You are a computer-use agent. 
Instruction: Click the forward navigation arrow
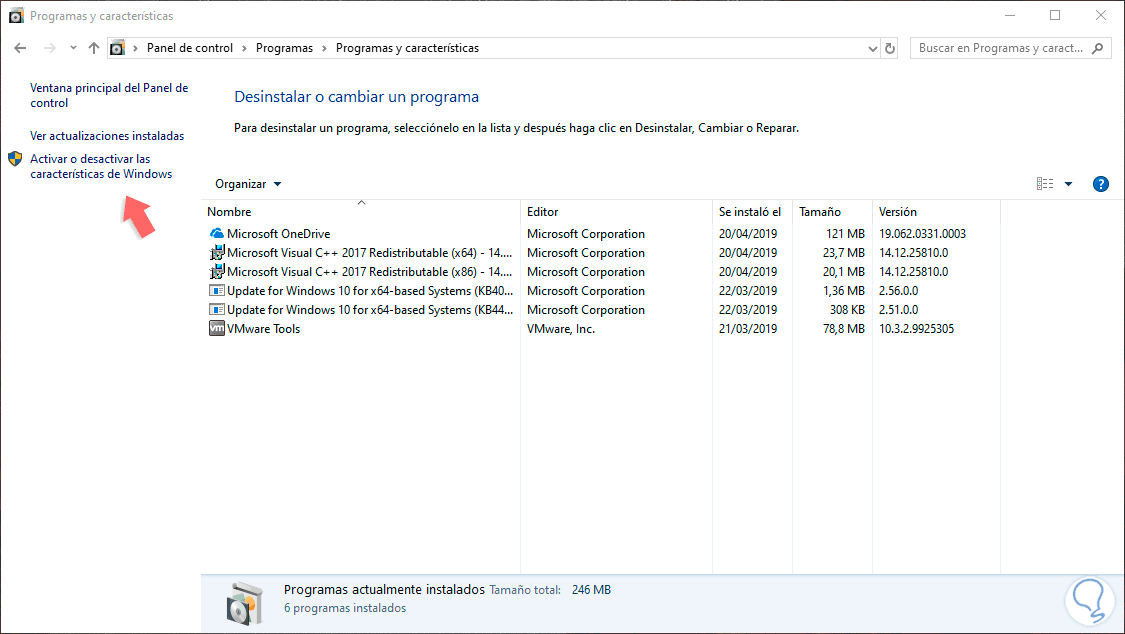coord(50,48)
